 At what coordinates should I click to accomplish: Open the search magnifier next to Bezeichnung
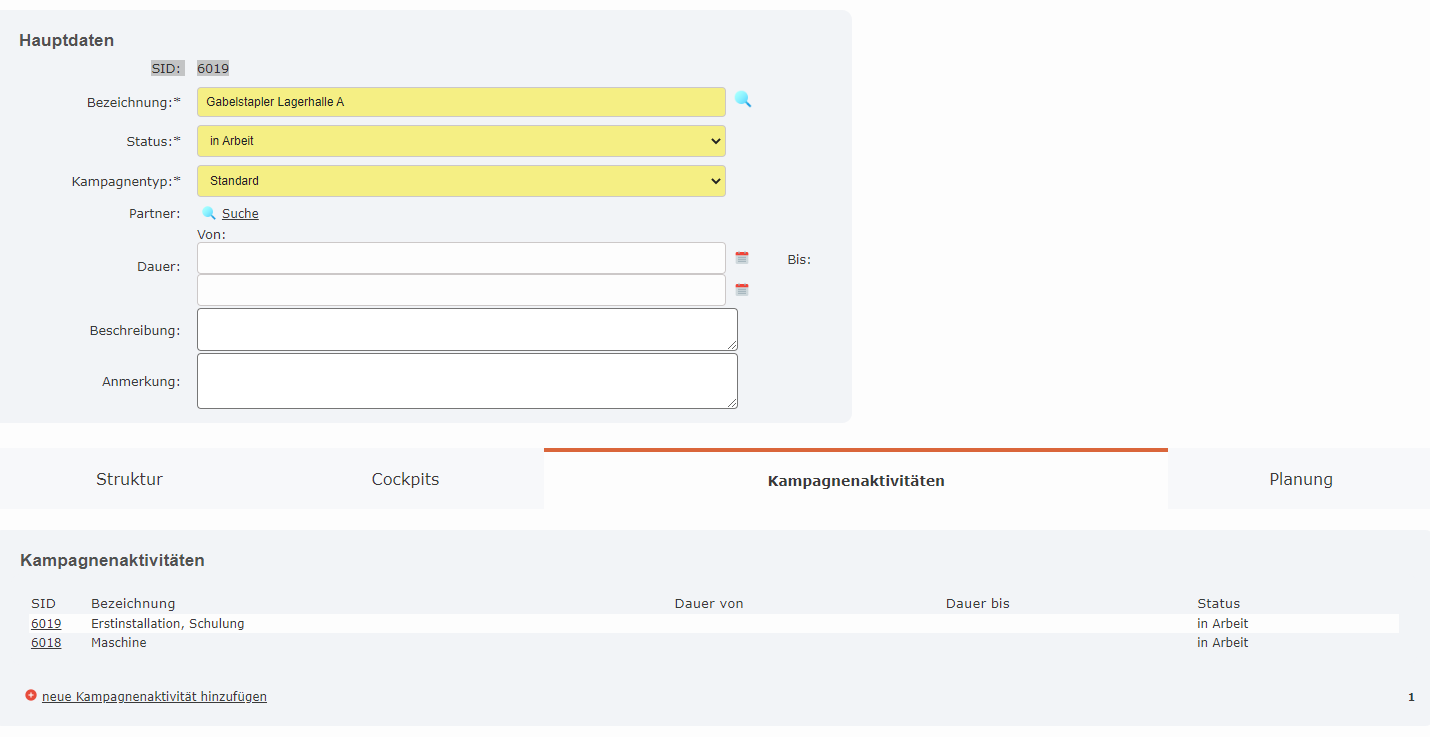[742, 100]
